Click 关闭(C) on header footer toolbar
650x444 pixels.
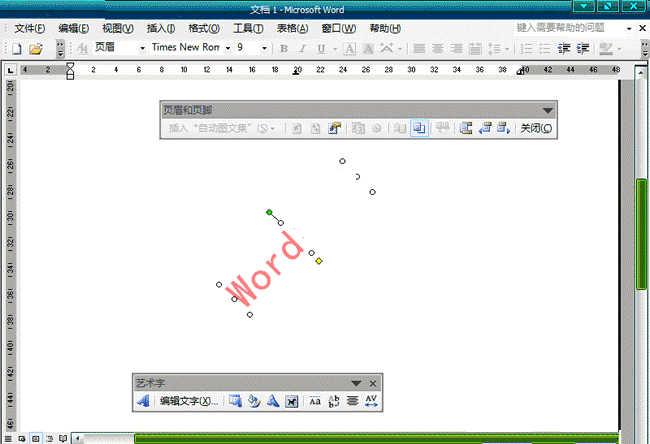point(536,128)
